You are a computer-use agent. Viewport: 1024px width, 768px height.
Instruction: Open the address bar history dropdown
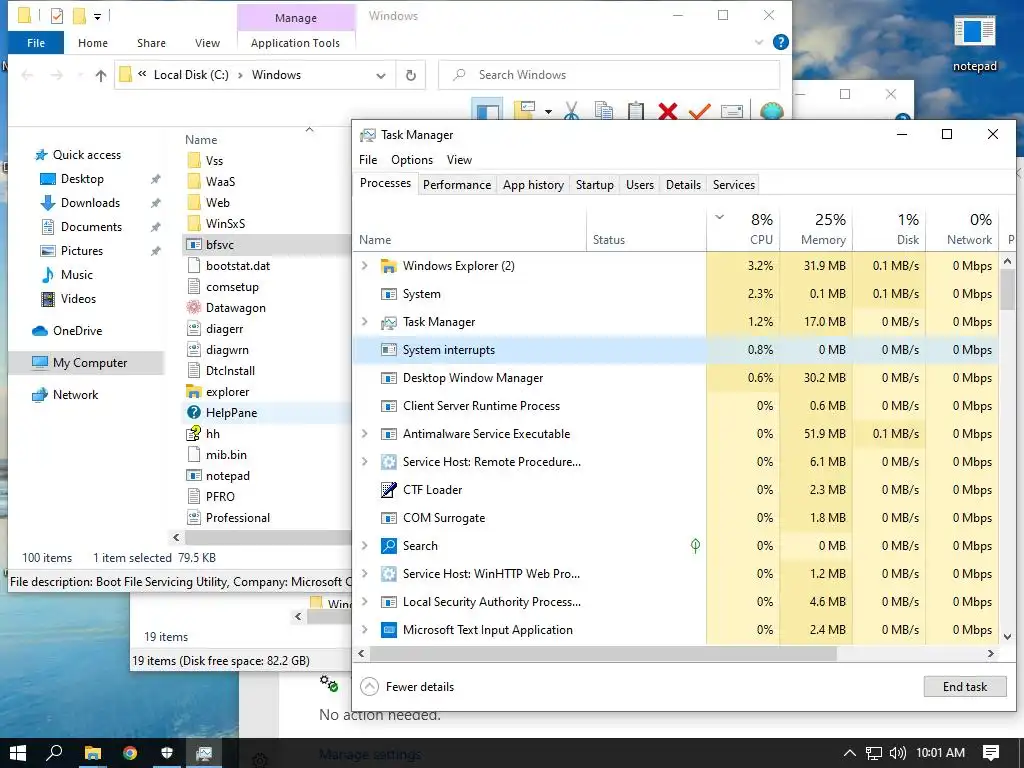pos(381,75)
